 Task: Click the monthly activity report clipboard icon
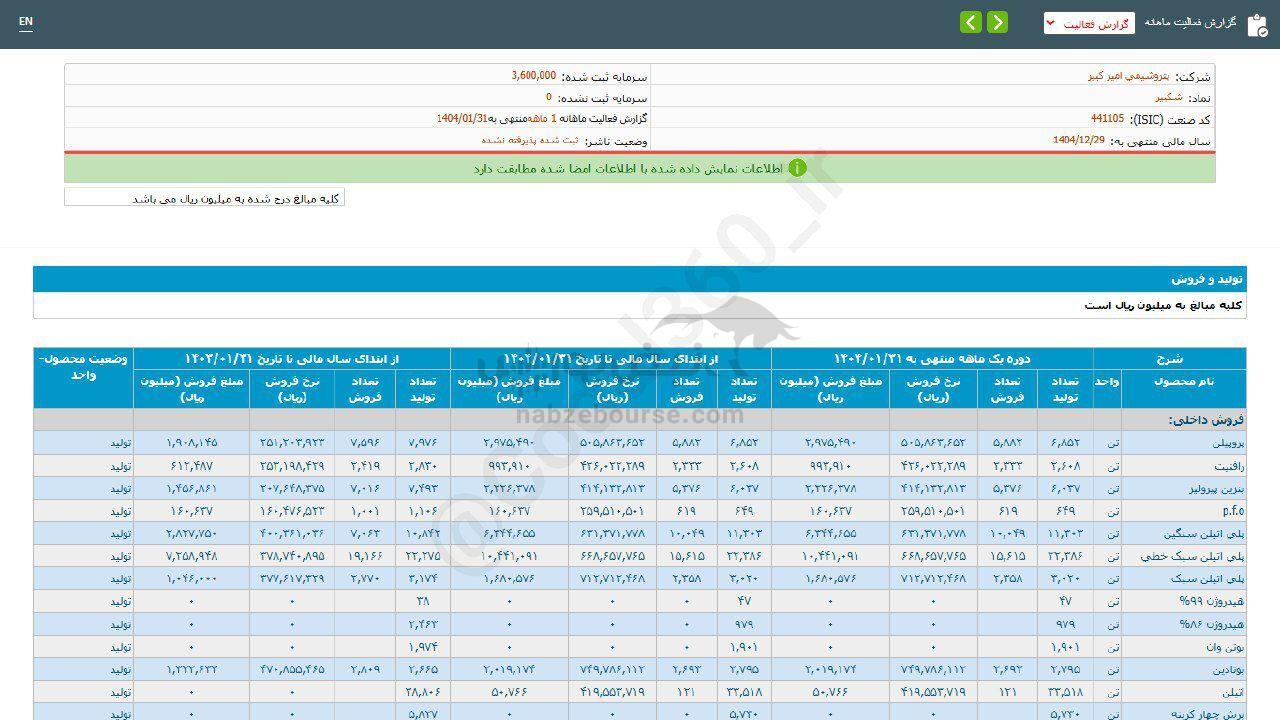(1257, 25)
